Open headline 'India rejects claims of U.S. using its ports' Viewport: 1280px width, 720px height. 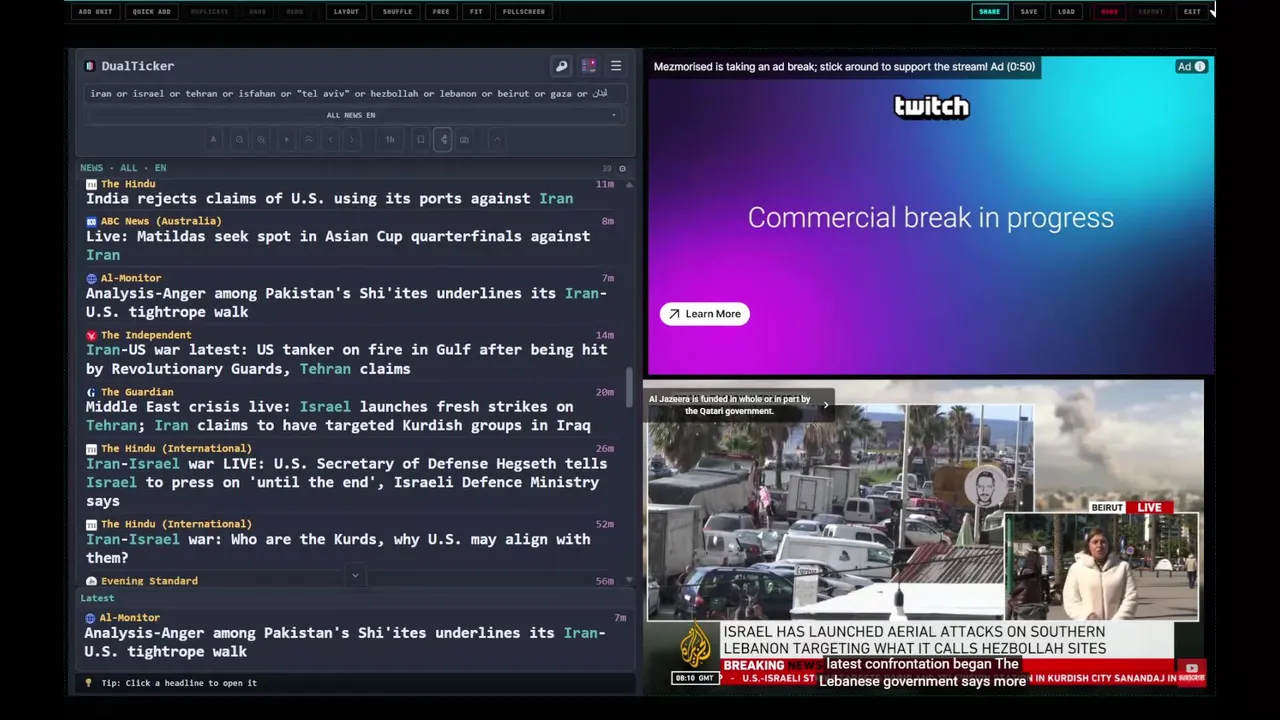pyautogui.click(x=329, y=198)
